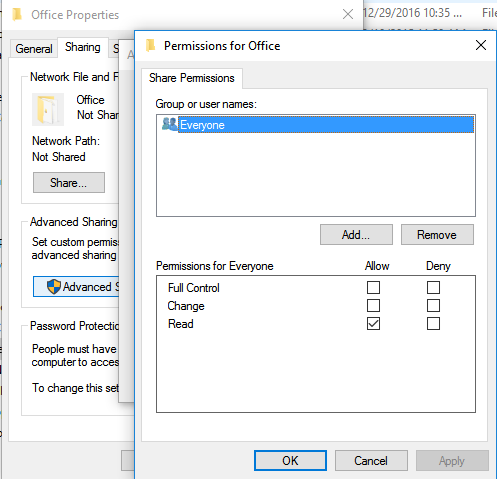Deny Full Control for Everyone
Image resolution: width=497 pixels, height=479 pixels.
pos(433,287)
